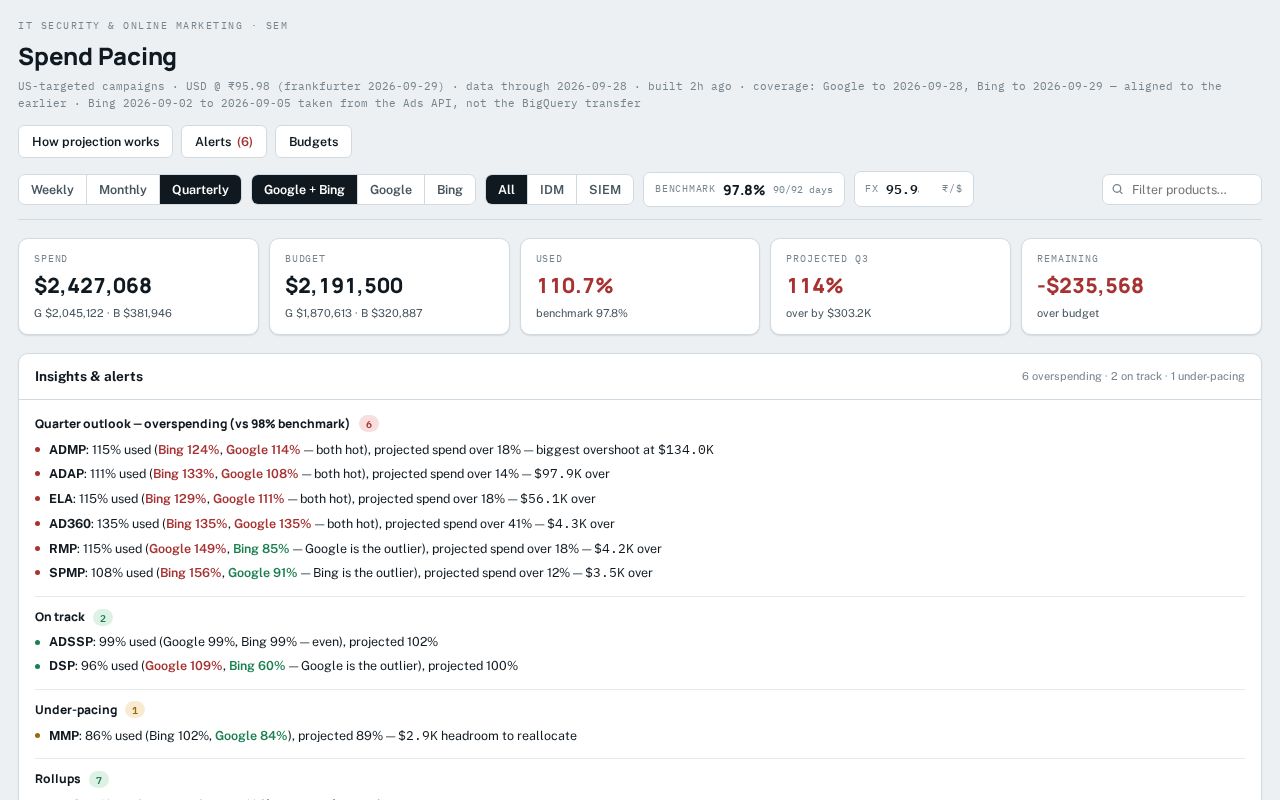The width and height of the screenshot is (1280, 800).
Task: Click 'G $2,045,122 · B $381,946' breakdown
Action: [x=103, y=313]
